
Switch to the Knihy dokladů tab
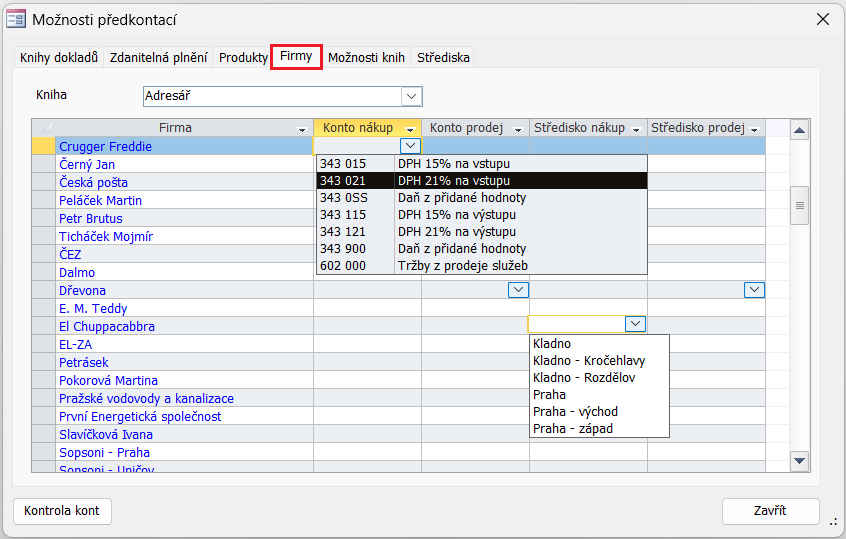pyautogui.click(x=59, y=58)
